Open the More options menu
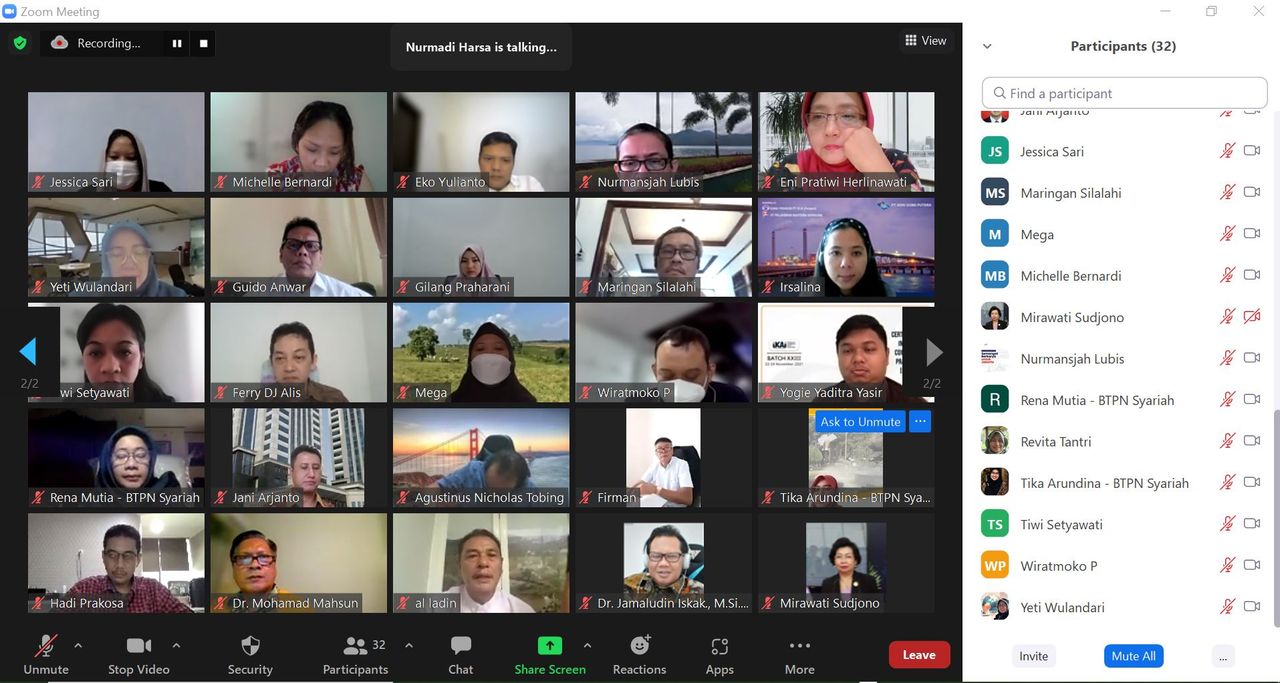Screen dimensions: 1280x683 (799, 654)
